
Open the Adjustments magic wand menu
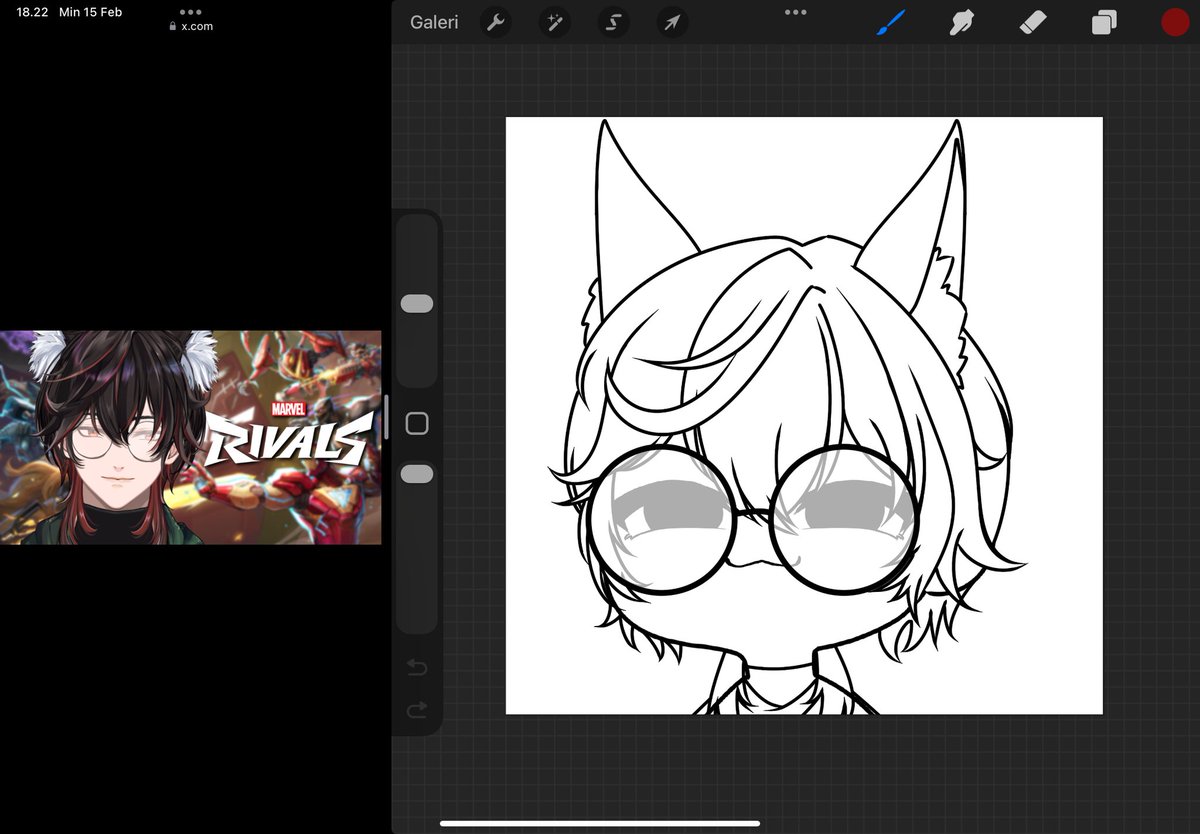pyautogui.click(x=555, y=21)
